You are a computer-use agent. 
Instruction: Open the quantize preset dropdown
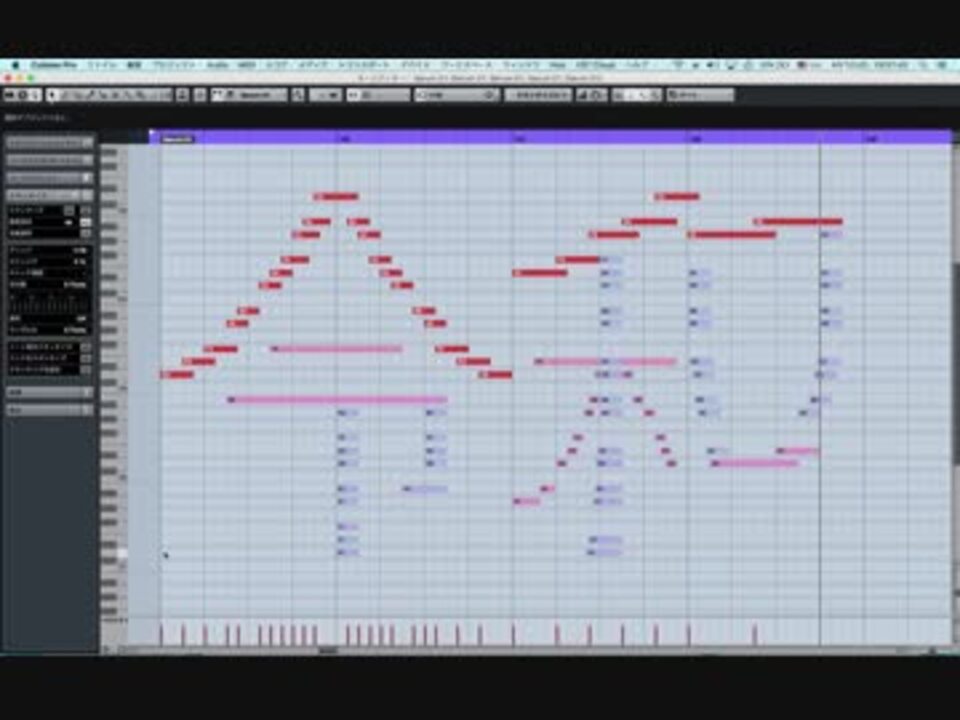click(457, 95)
